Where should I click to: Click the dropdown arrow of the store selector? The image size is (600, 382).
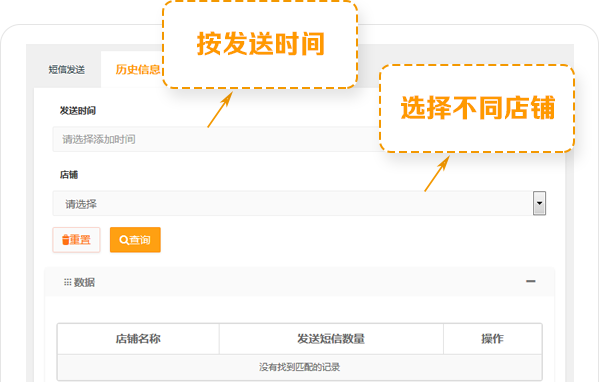click(539, 203)
